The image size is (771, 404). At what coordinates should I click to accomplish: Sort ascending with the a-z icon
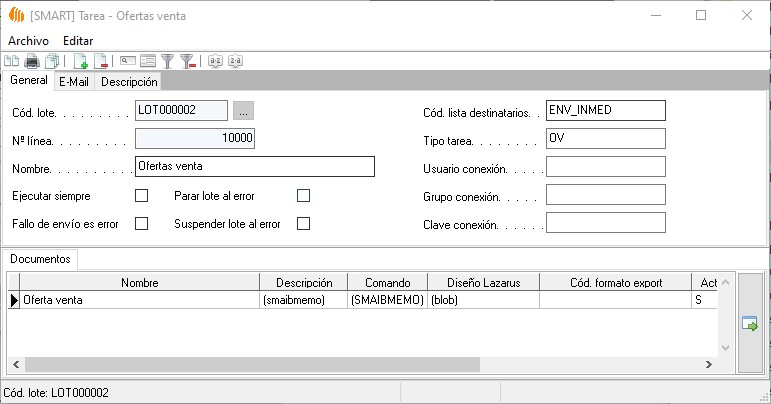click(215, 61)
